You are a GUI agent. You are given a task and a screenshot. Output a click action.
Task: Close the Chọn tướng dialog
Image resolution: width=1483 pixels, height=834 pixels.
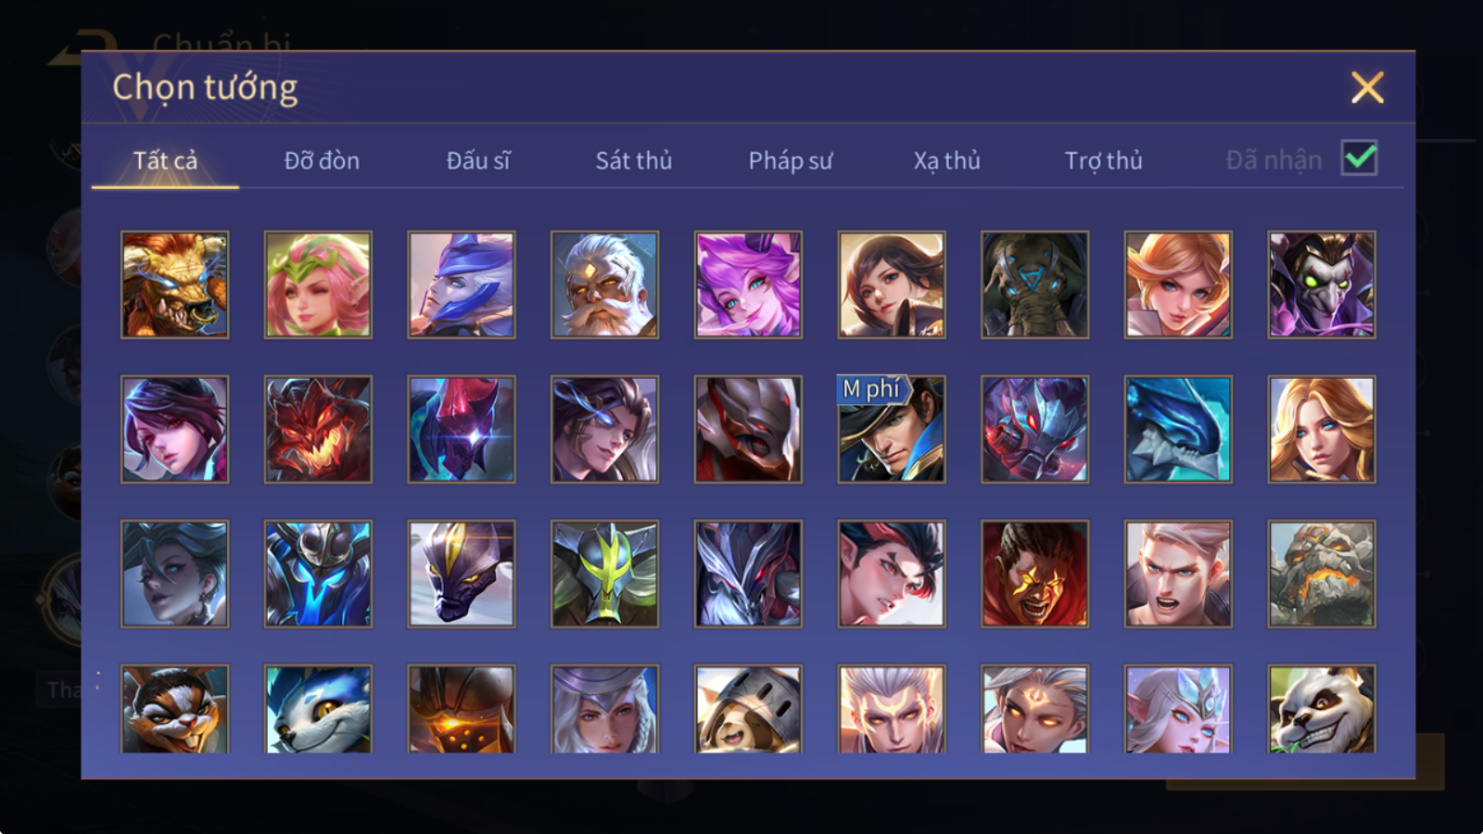click(x=1367, y=87)
